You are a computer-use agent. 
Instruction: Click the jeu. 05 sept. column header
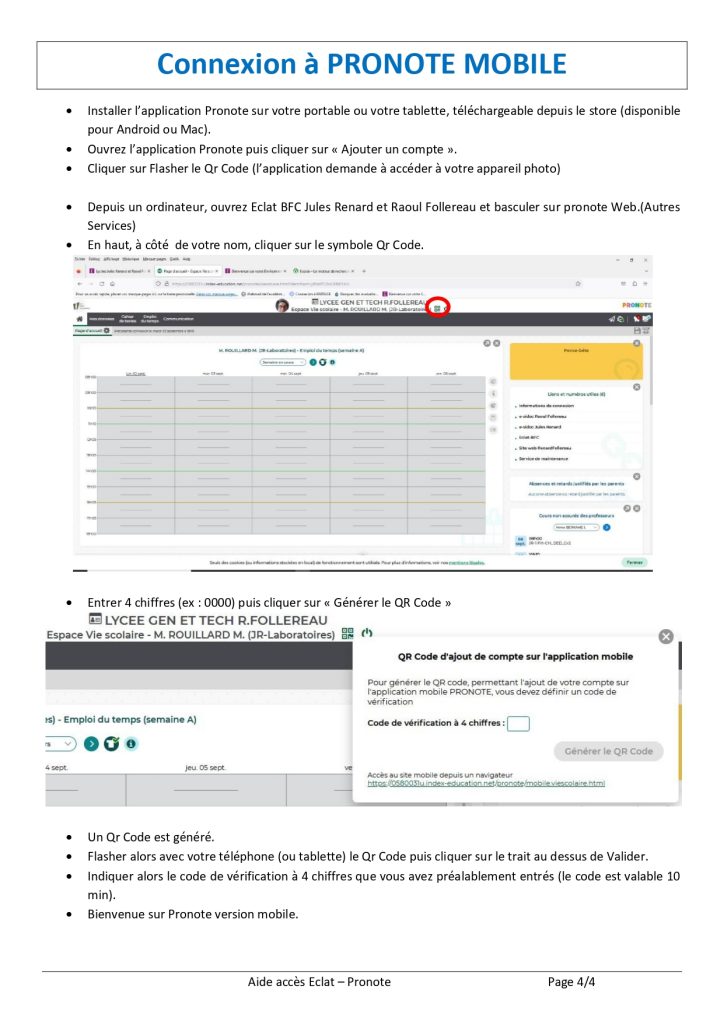click(x=205, y=767)
